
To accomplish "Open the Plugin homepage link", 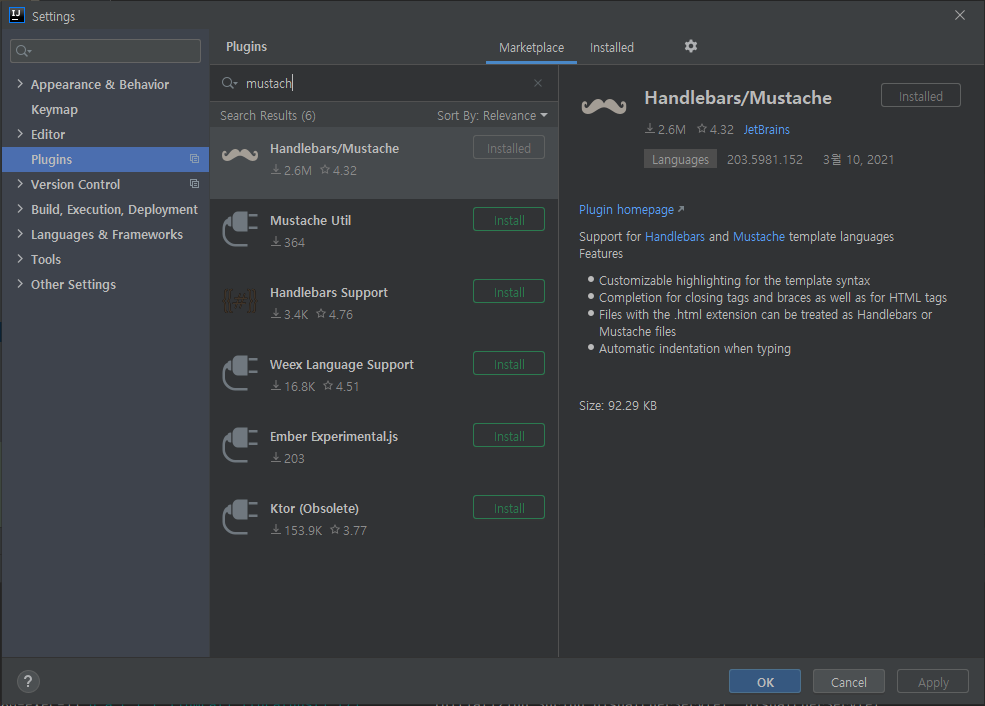I will [631, 210].
